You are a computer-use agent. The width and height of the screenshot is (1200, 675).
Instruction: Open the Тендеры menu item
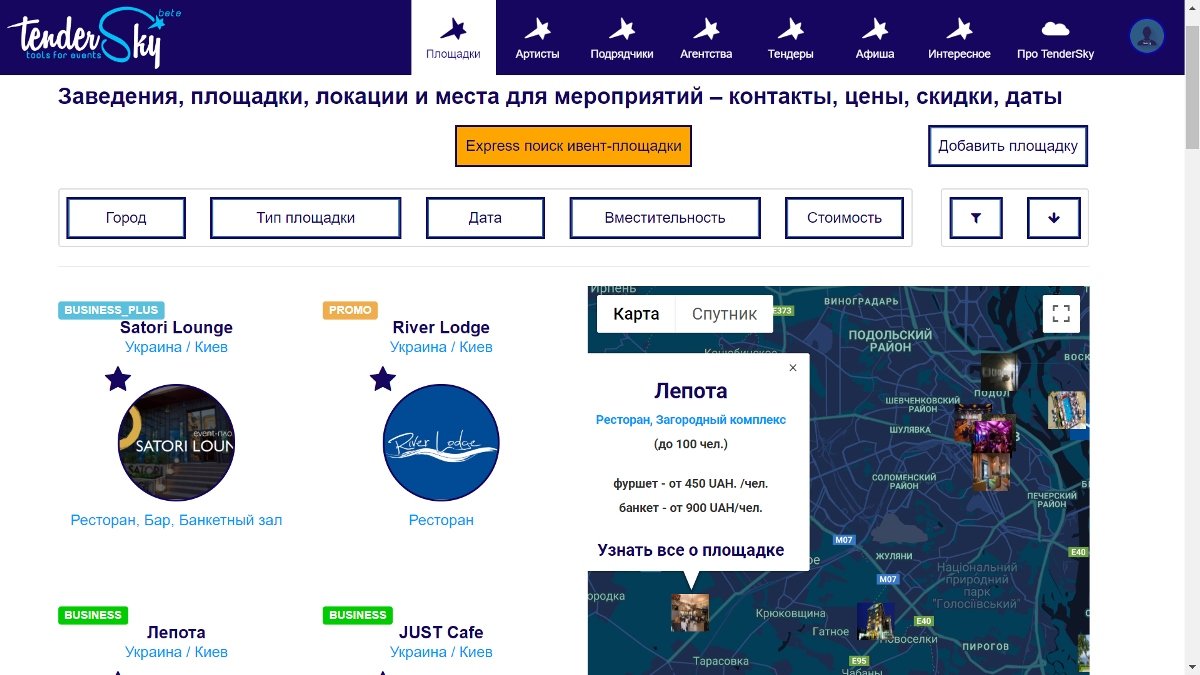pos(790,38)
